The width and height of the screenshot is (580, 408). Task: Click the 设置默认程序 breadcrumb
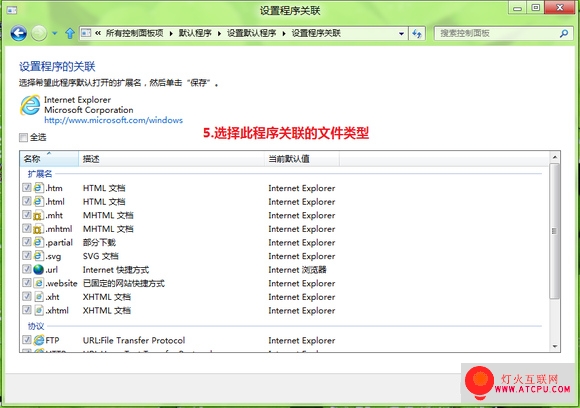click(x=252, y=33)
